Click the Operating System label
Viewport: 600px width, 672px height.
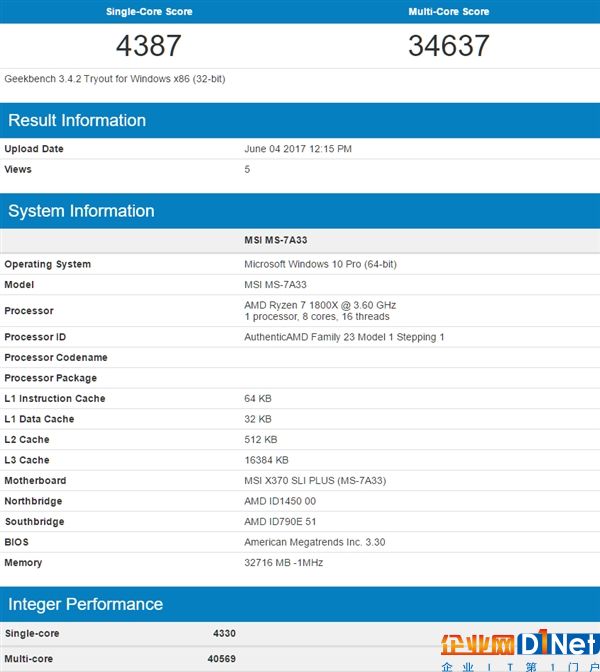(x=48, y=264)
